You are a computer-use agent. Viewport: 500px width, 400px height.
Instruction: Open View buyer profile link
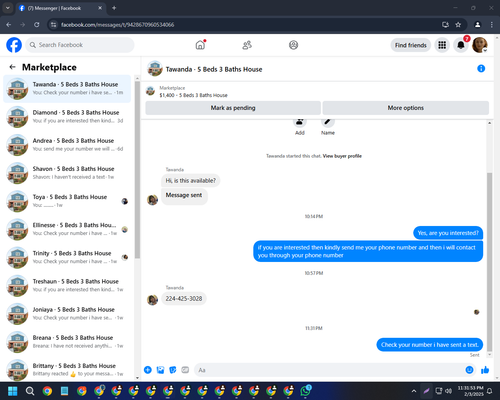click(x=342, y=156)
